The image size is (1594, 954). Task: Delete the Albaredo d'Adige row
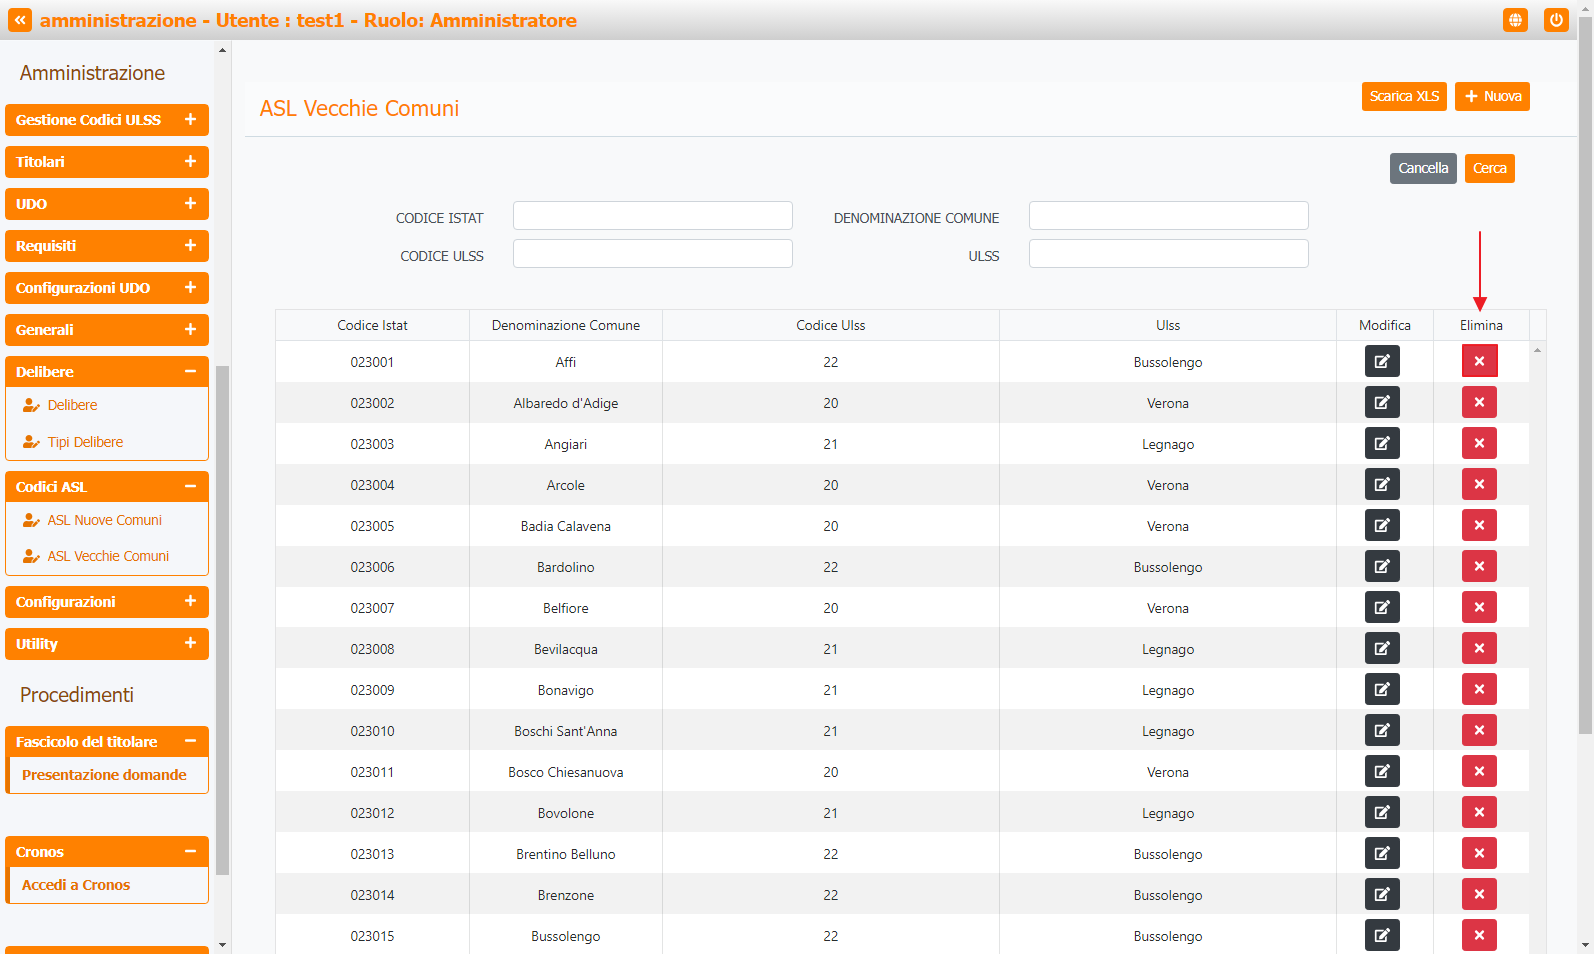1478,403
